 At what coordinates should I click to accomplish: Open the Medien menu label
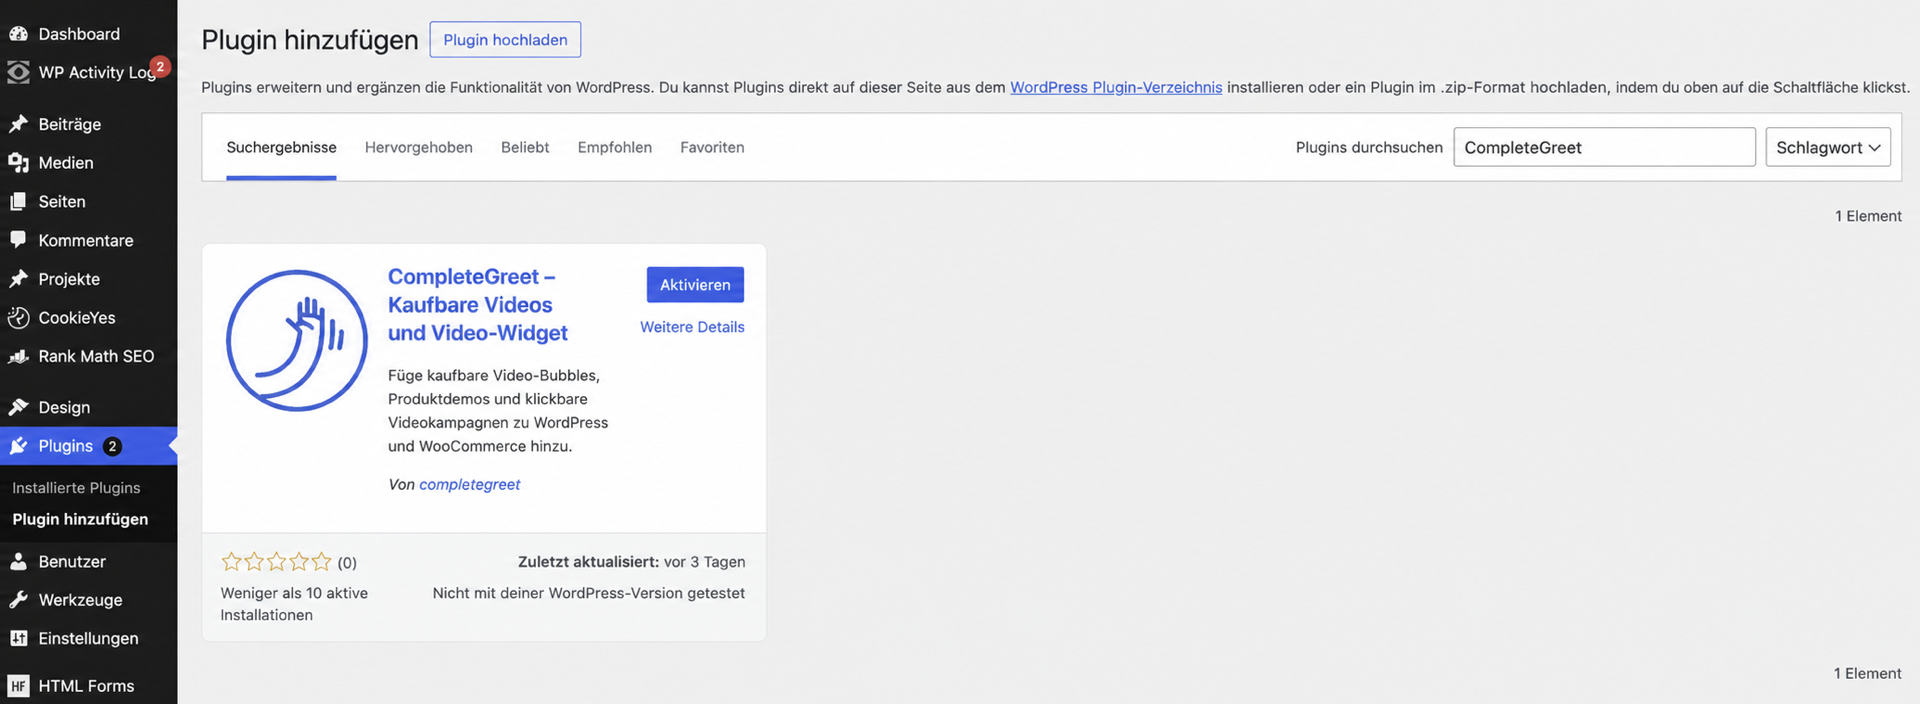(x=66, y=163)
